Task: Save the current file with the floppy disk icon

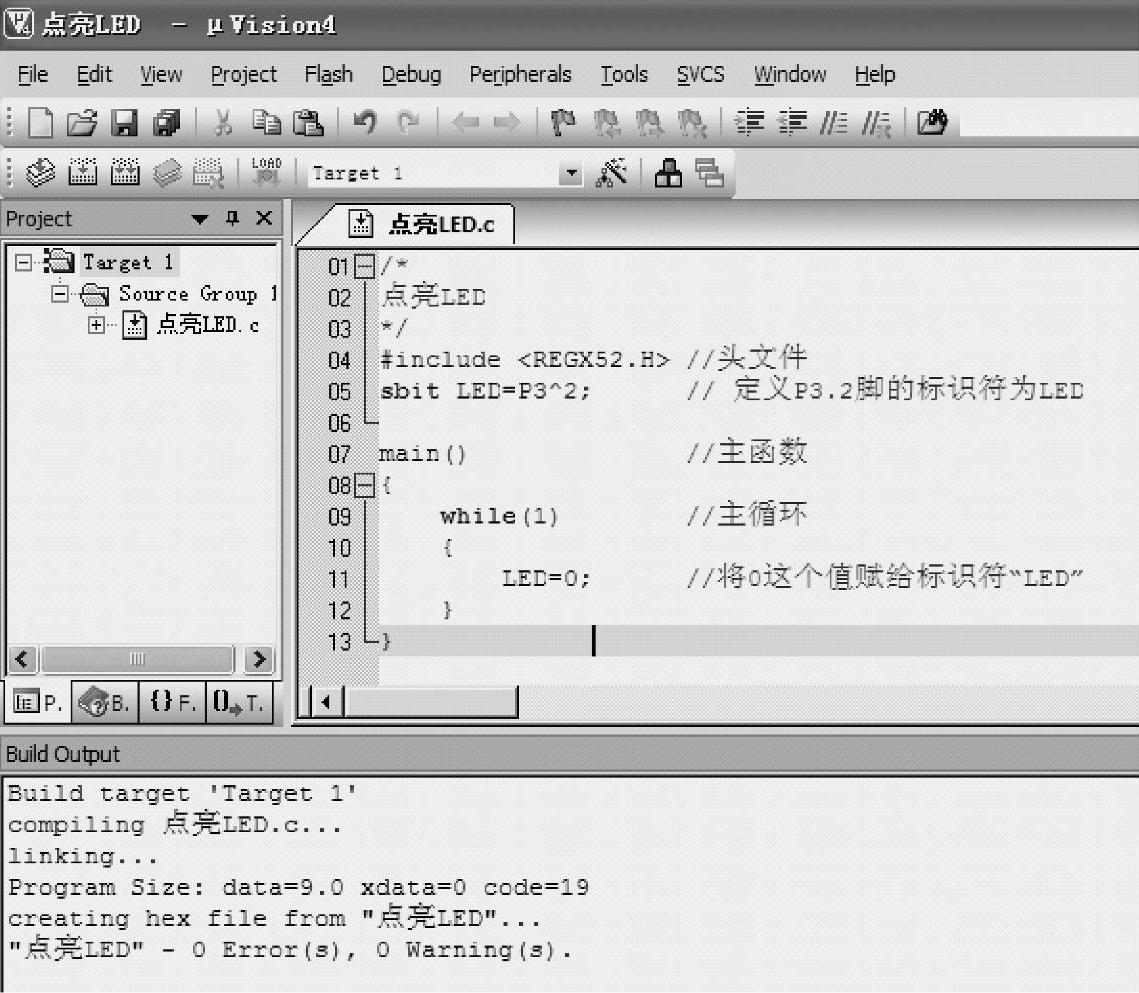Action: point(124,123)
